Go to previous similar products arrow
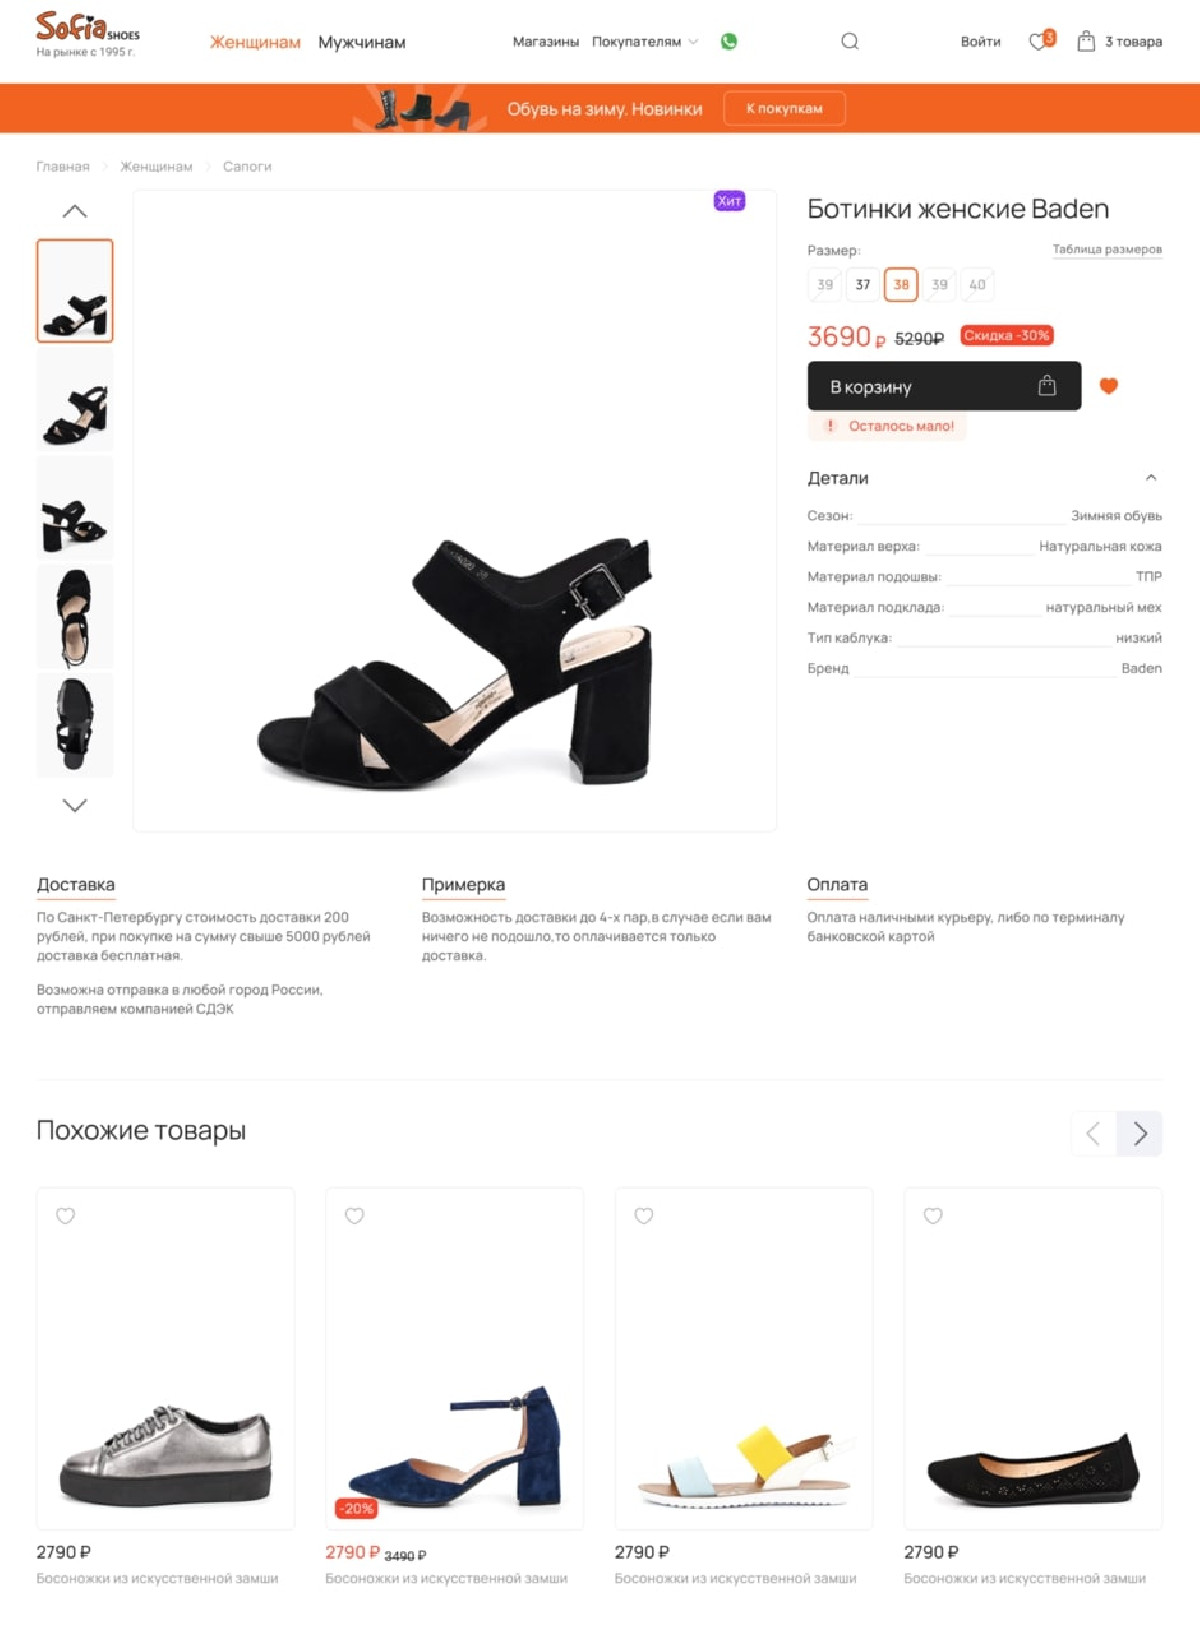Screen dimensions: 1200x1628 coord(1093,1133)
